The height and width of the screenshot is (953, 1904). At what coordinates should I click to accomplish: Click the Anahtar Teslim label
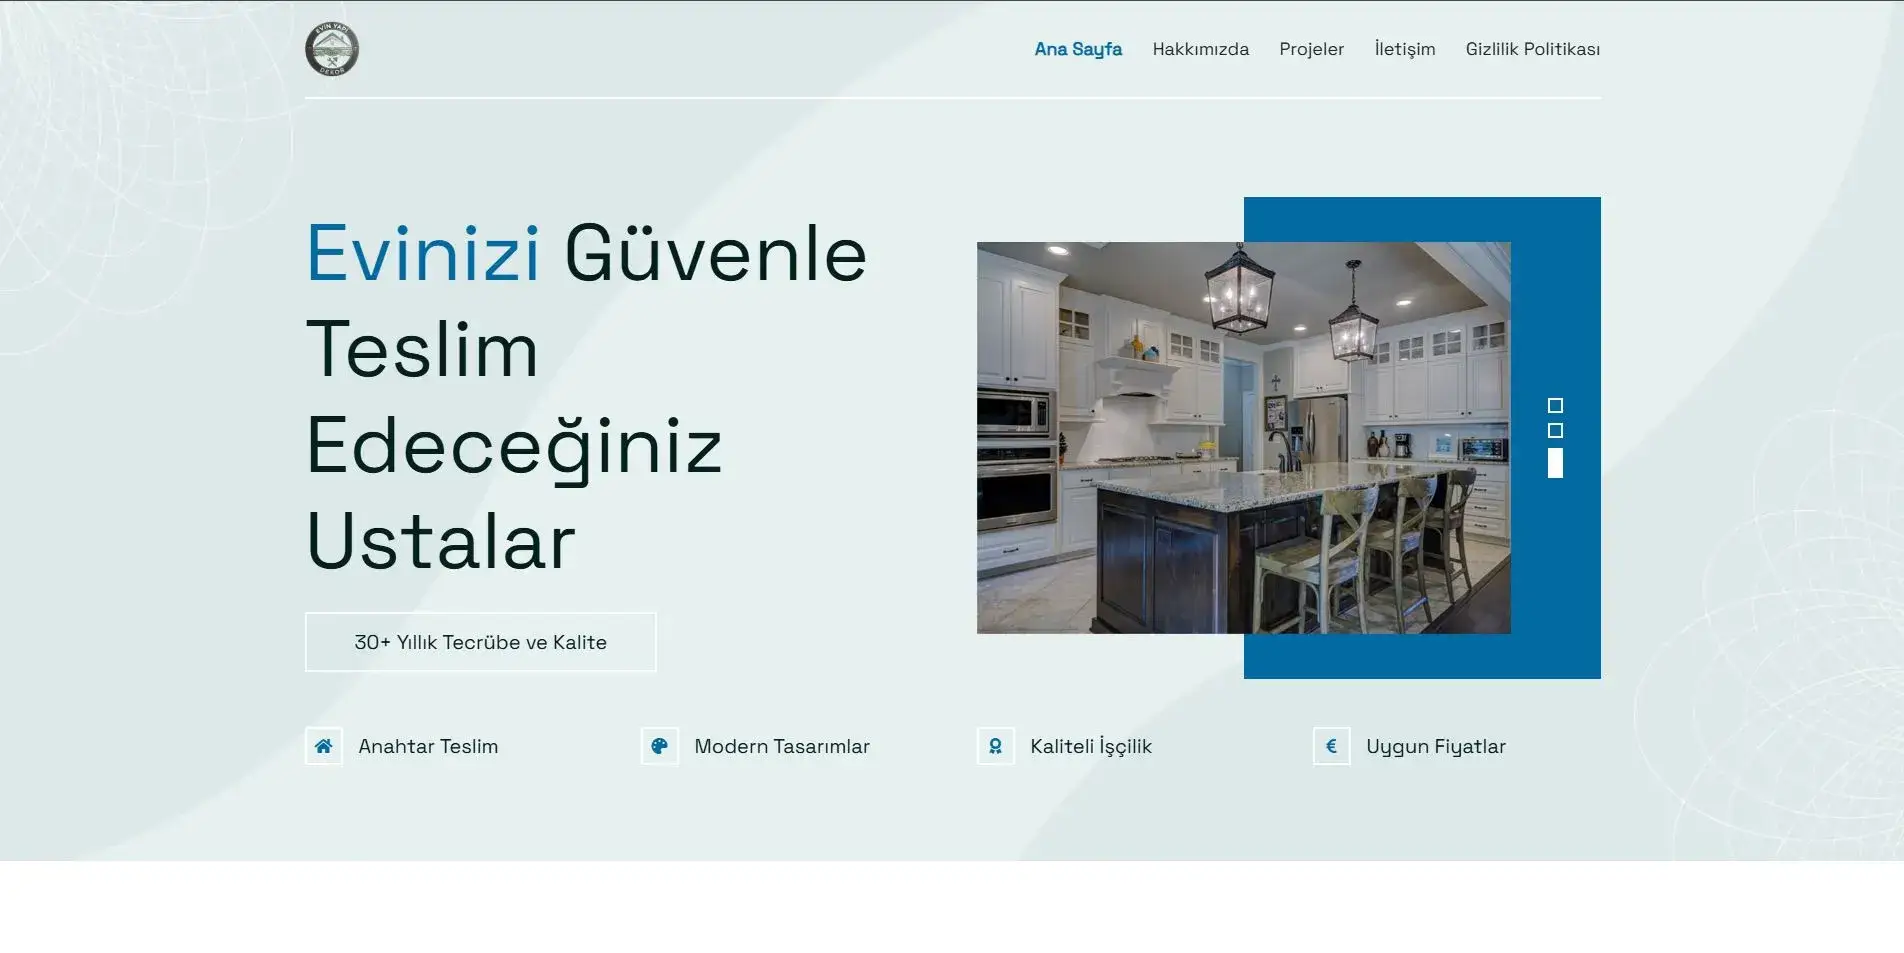[x=428, y=746]
